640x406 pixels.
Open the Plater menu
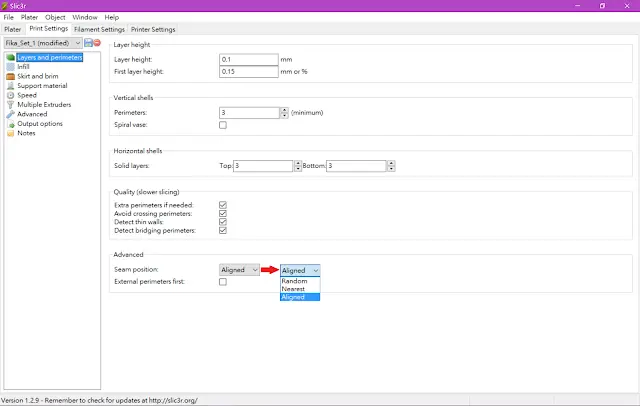pos(29,17)
